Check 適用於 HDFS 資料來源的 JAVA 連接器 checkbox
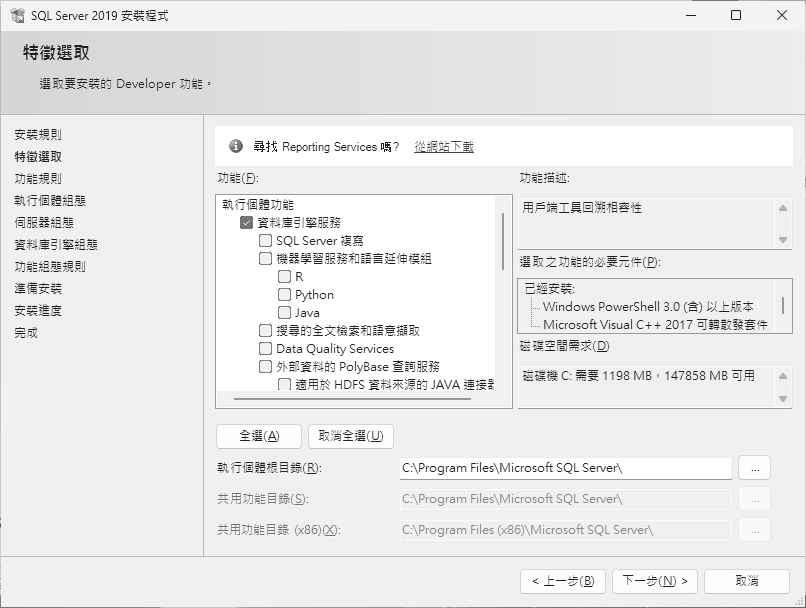This screenshot has width=806, height=608. tap(284, 384)
